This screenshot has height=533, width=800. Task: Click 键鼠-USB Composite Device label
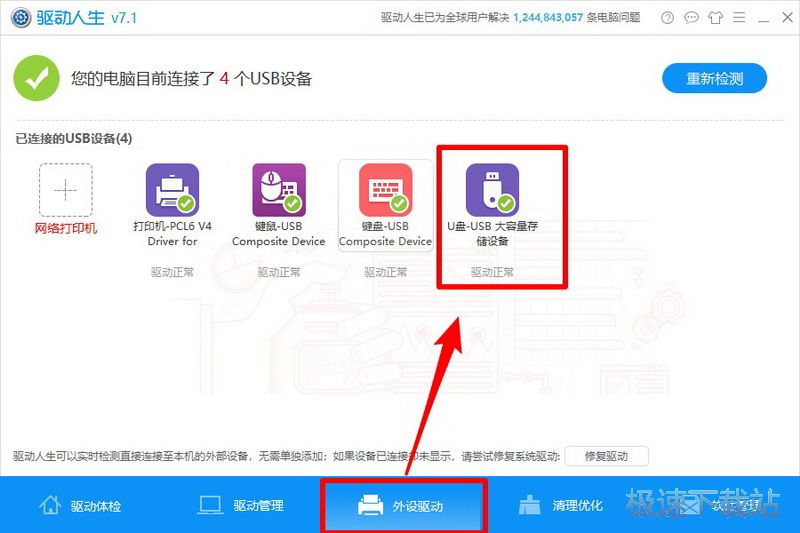coord(279,234)
